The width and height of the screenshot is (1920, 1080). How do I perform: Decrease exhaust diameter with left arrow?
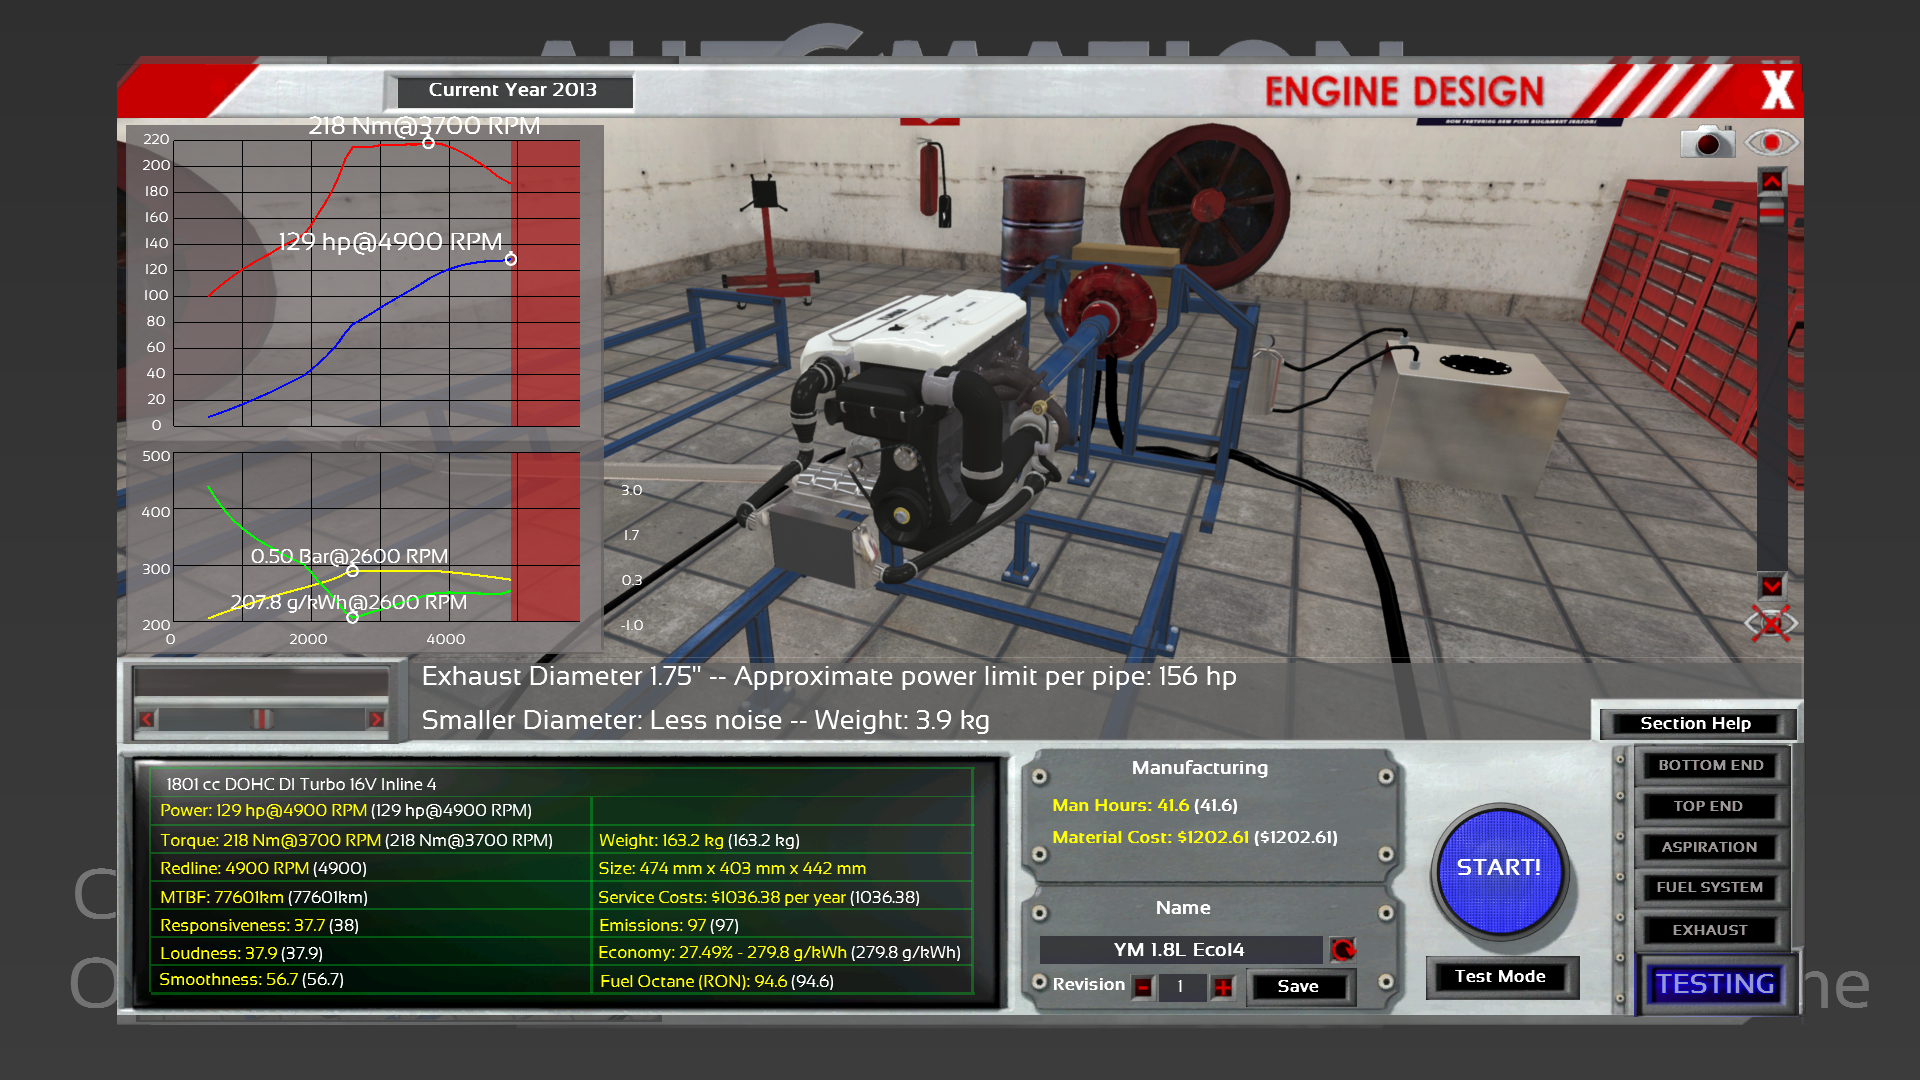(147, 719)
